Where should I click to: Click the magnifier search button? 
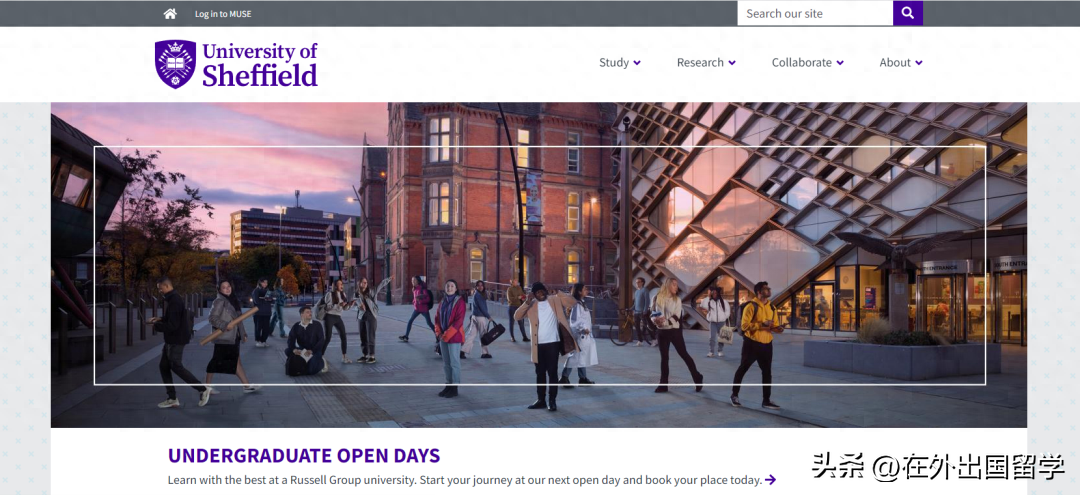(x=907, y=13)
